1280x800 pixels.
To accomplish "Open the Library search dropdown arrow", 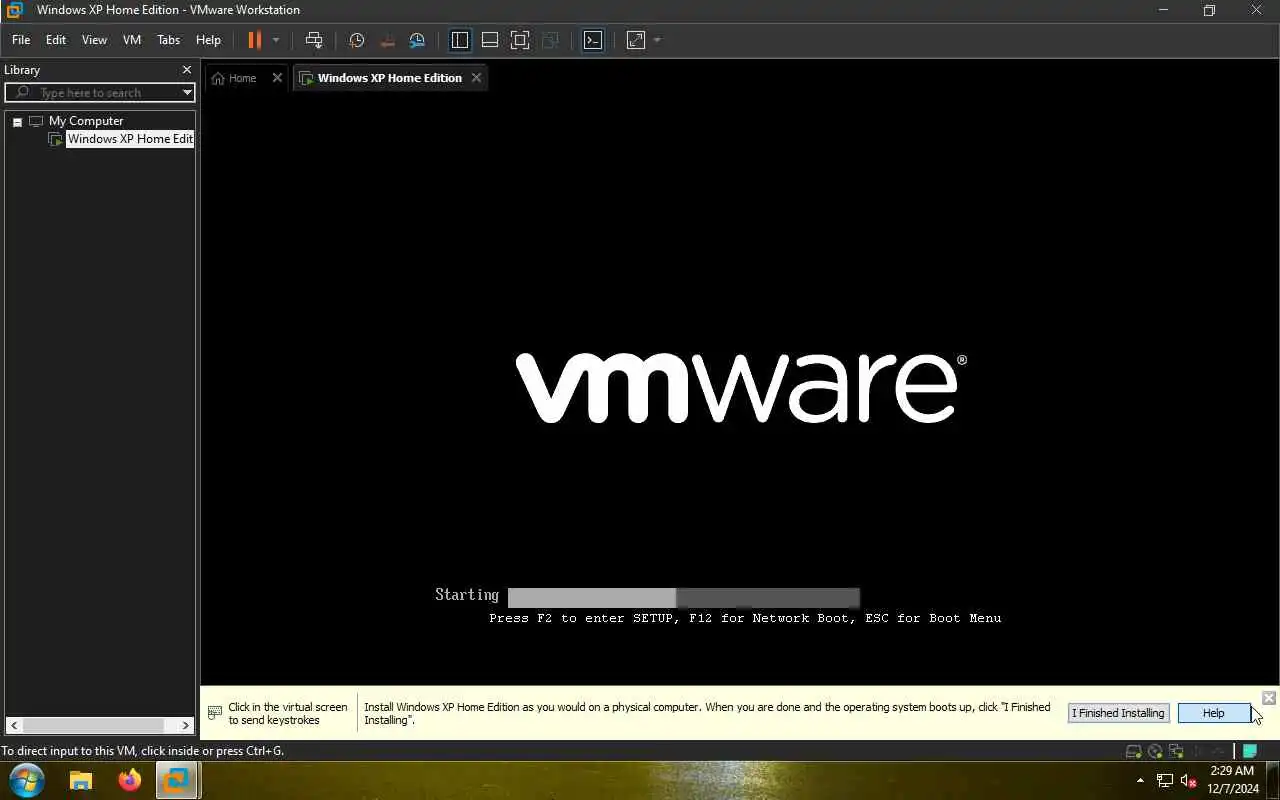I will click(x=187, y=92).
